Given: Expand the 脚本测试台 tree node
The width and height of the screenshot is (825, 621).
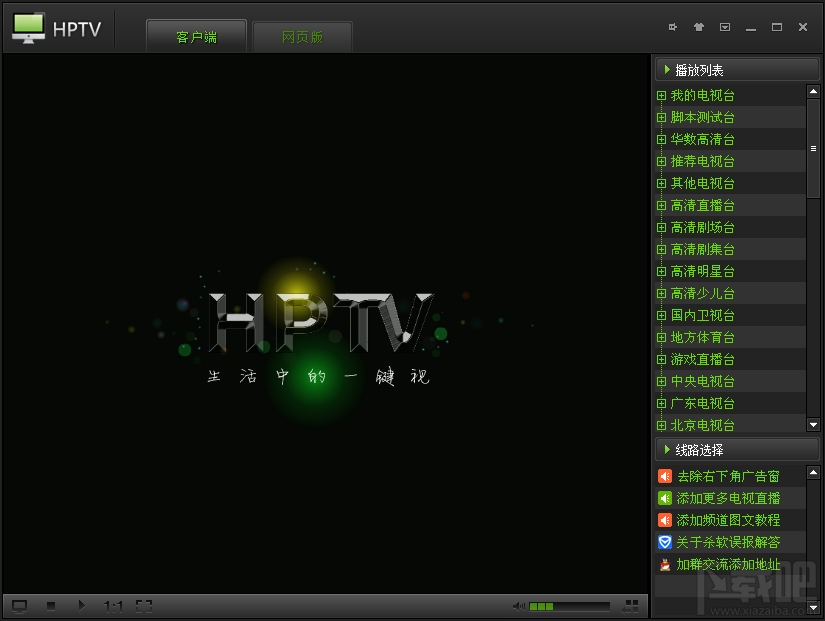Looking at the screenshot, I should 661,117.
